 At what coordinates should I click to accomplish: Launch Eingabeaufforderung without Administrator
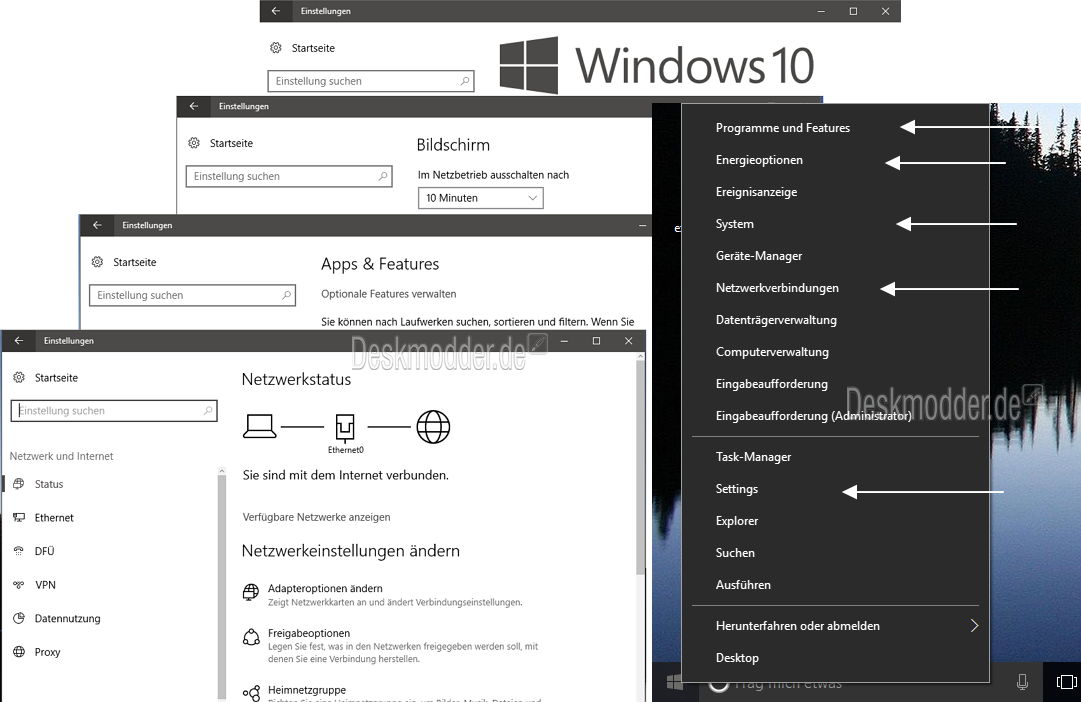(771, 384)
